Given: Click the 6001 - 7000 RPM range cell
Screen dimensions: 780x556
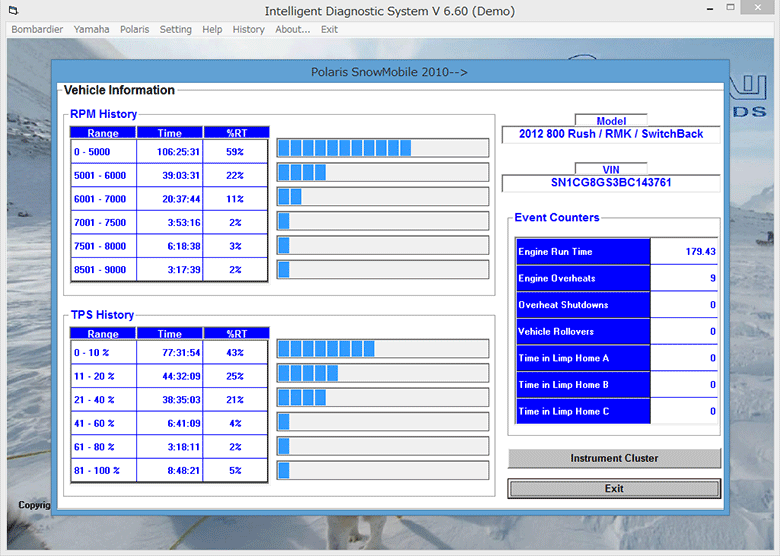Looking at the screenshot, I should pyautogui.click(x=103, y=199).
